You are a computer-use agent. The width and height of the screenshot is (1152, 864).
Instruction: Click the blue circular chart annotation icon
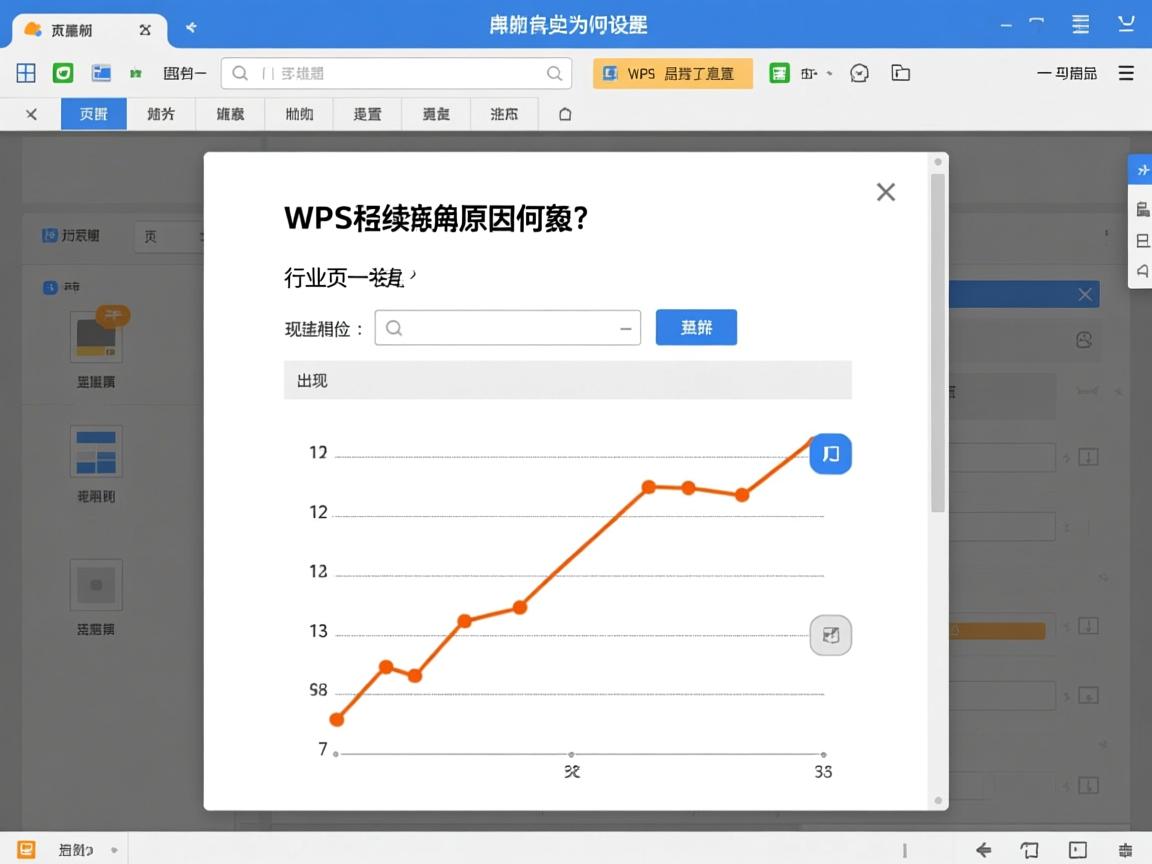pos(831,455)
